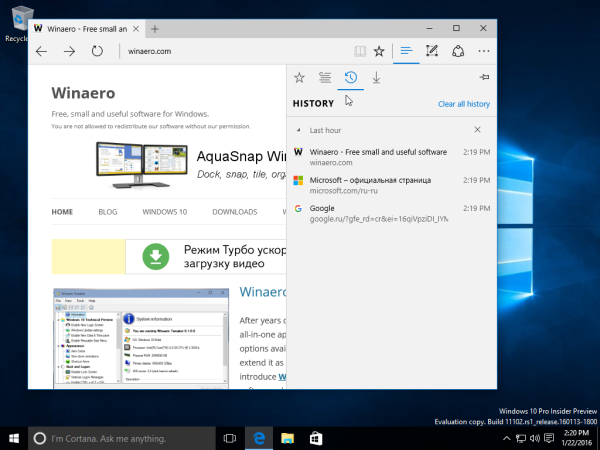Image resolution: width=600 pixels, height=450 pixels.
Task: Open the Share icon
Action: pos(458,51)
